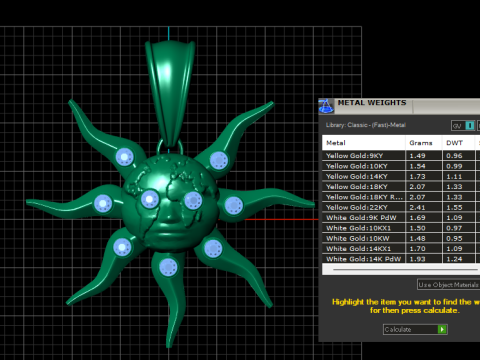Select the Yellow Gold:10KY row
The width and height of the screenshot is (480, 360).
(401, 166)
